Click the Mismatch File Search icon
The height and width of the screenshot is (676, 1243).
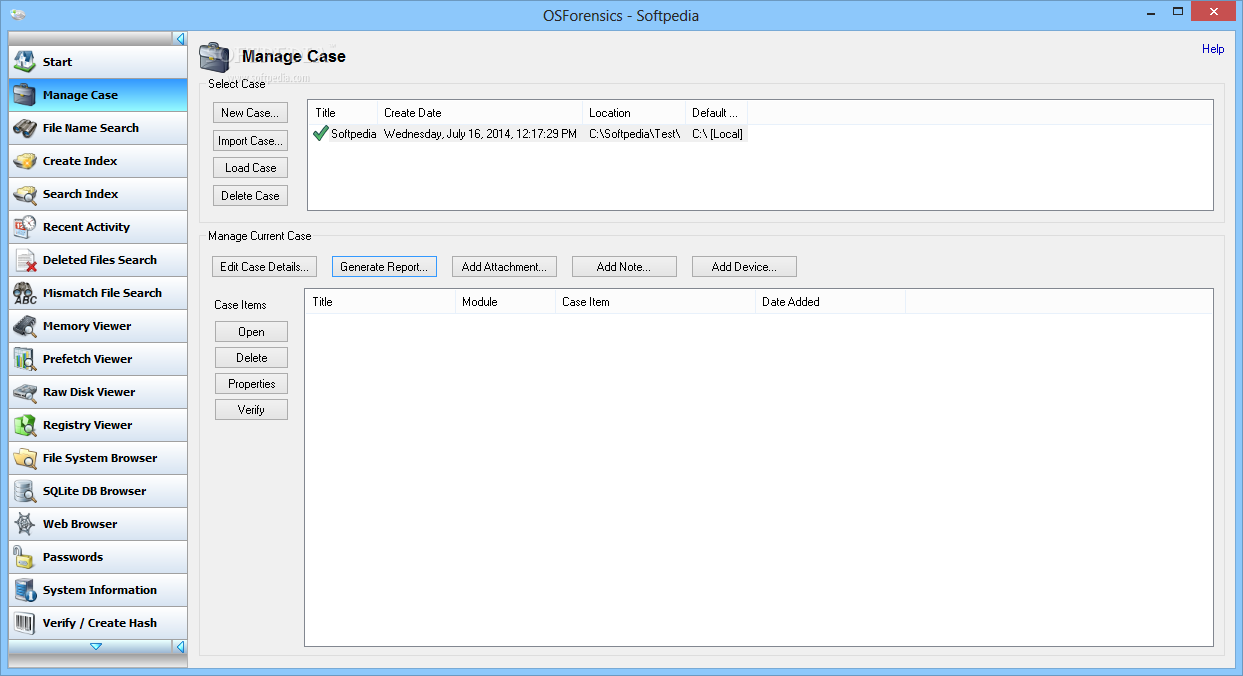point(25,293)
